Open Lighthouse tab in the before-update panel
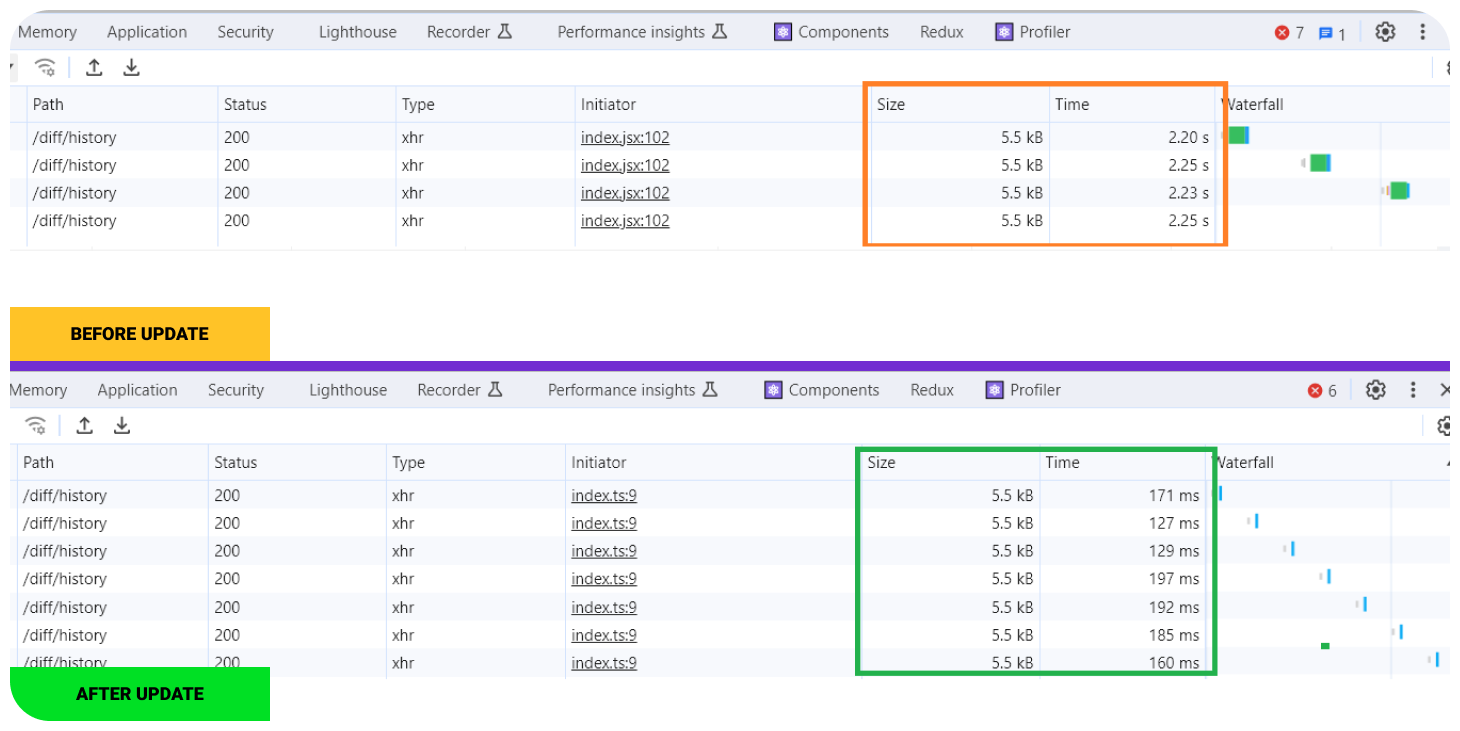The width and height of the screenshot is (1460, 731). pos(357,32)
